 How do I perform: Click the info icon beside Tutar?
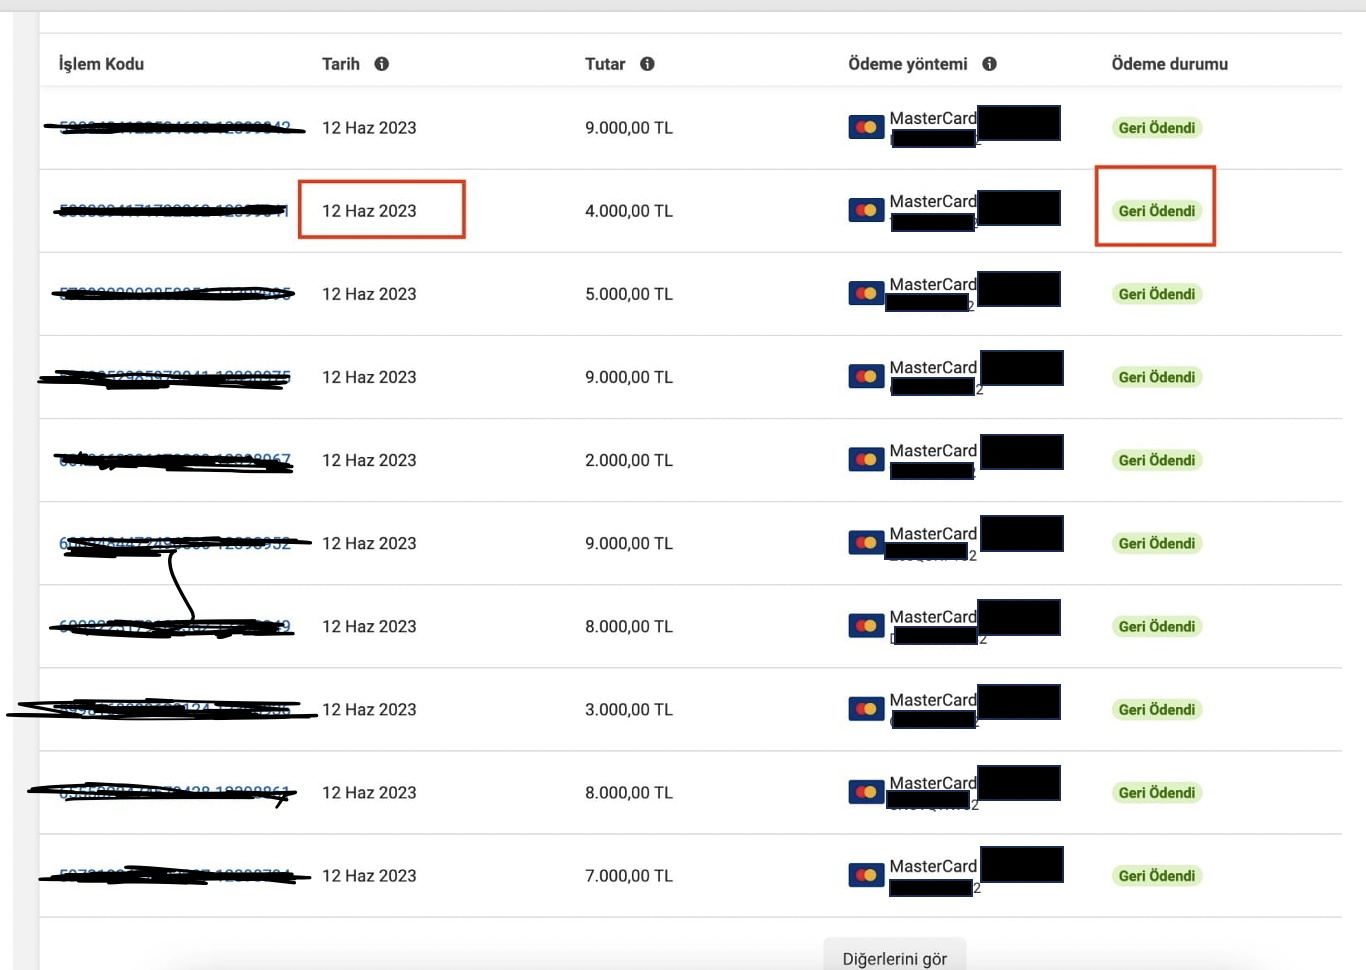point(648,64)
